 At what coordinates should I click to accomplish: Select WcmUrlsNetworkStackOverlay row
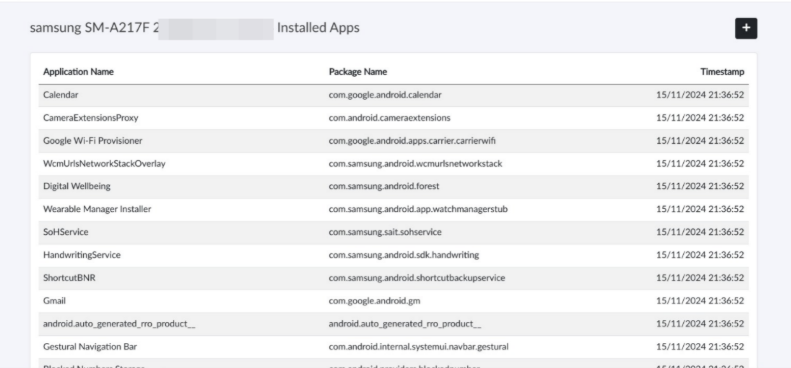393,164
